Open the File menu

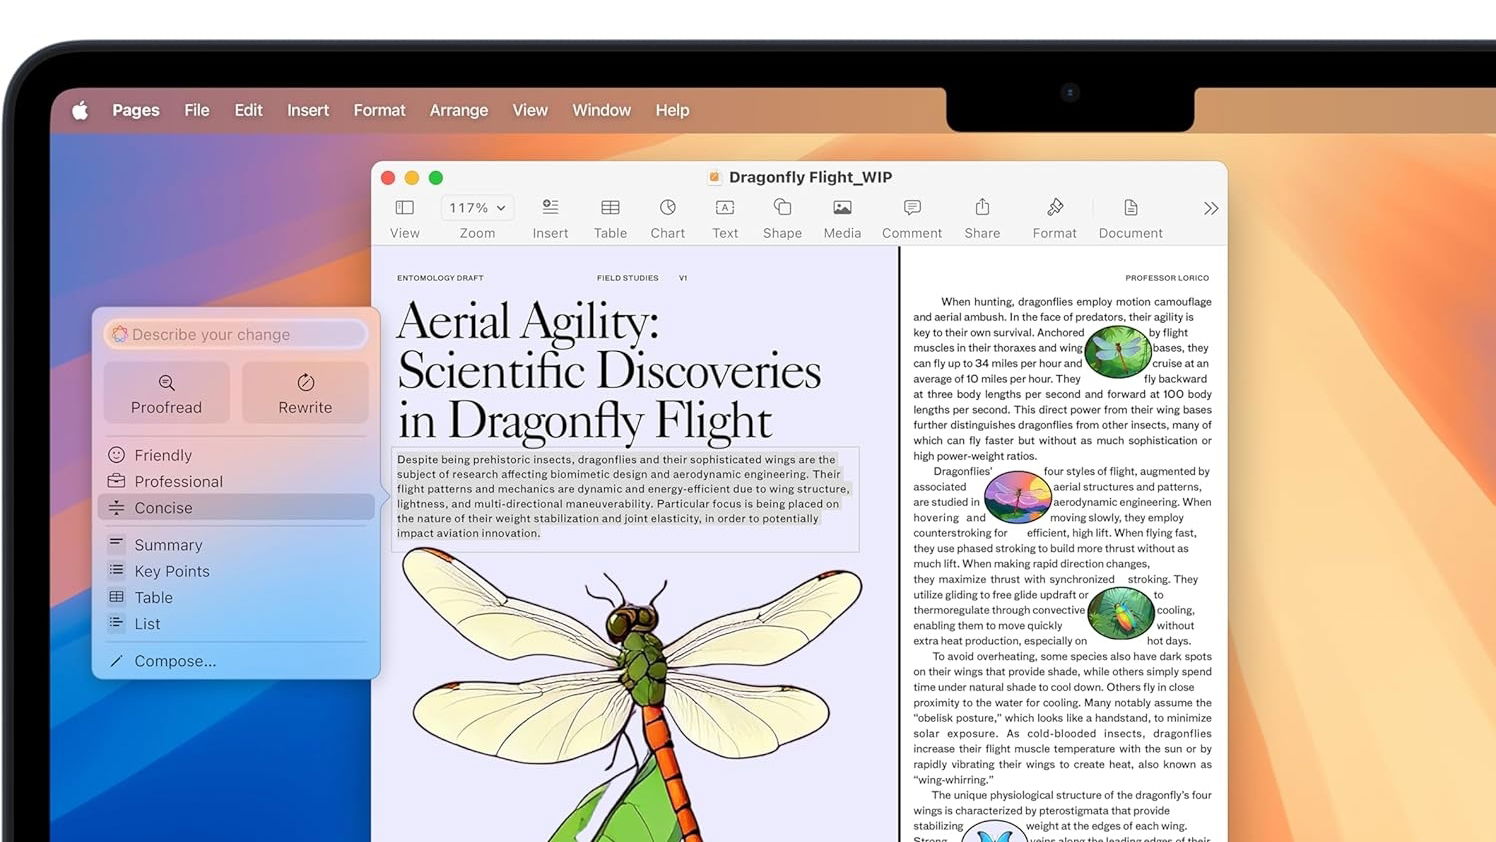click(x=197, y=110)
